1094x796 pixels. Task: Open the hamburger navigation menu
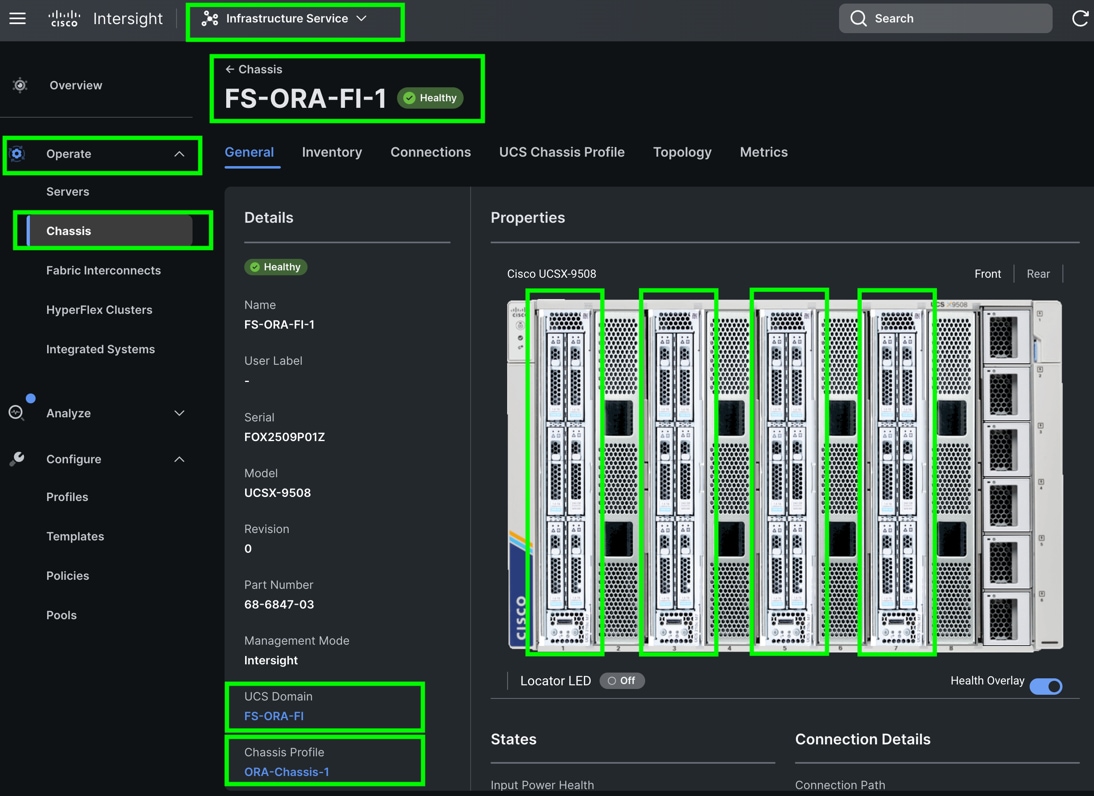coord(17,18)
